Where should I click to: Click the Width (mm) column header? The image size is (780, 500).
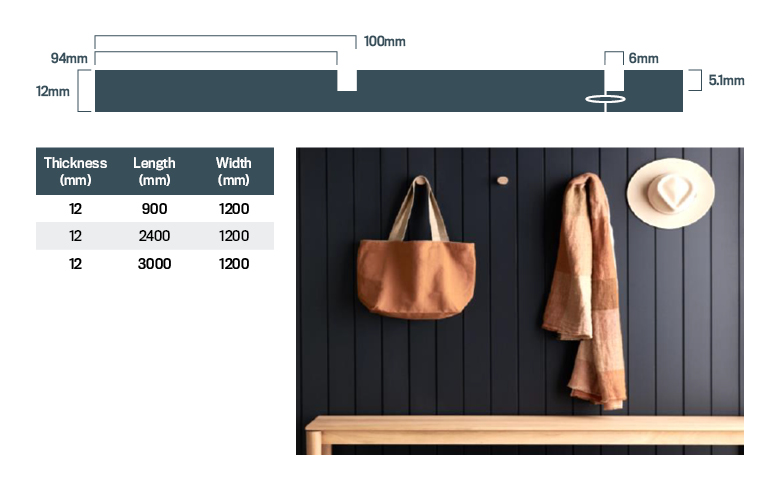click(233, 171)
